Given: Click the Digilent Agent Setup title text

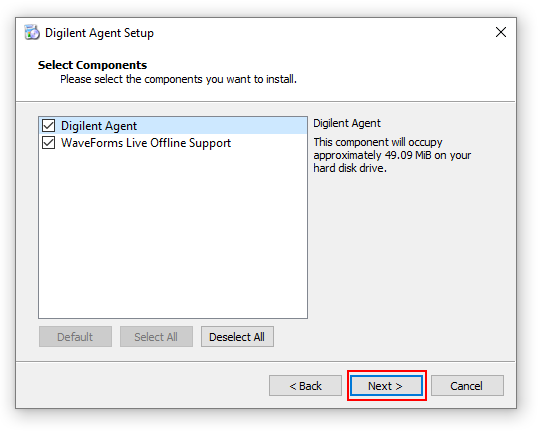Looking at the screenshot, I should [99, 33].
